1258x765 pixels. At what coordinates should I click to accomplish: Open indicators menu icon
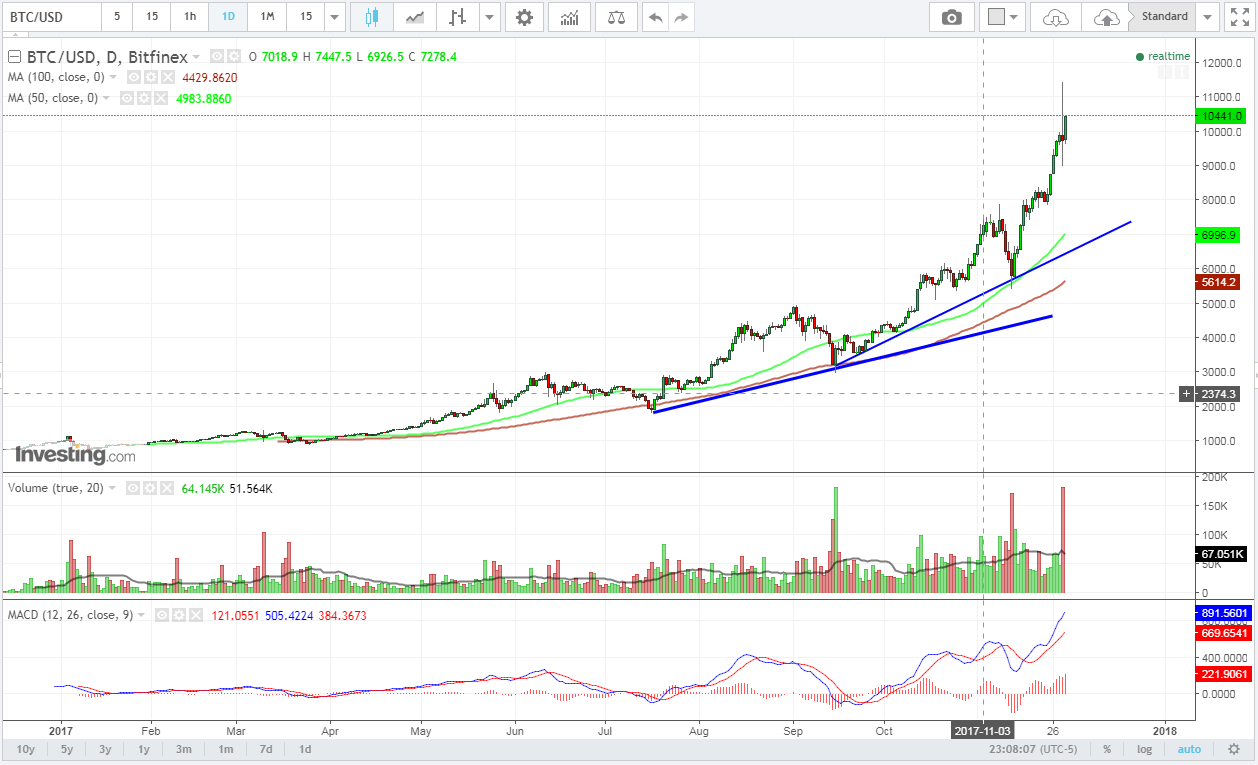pos(569,17)
